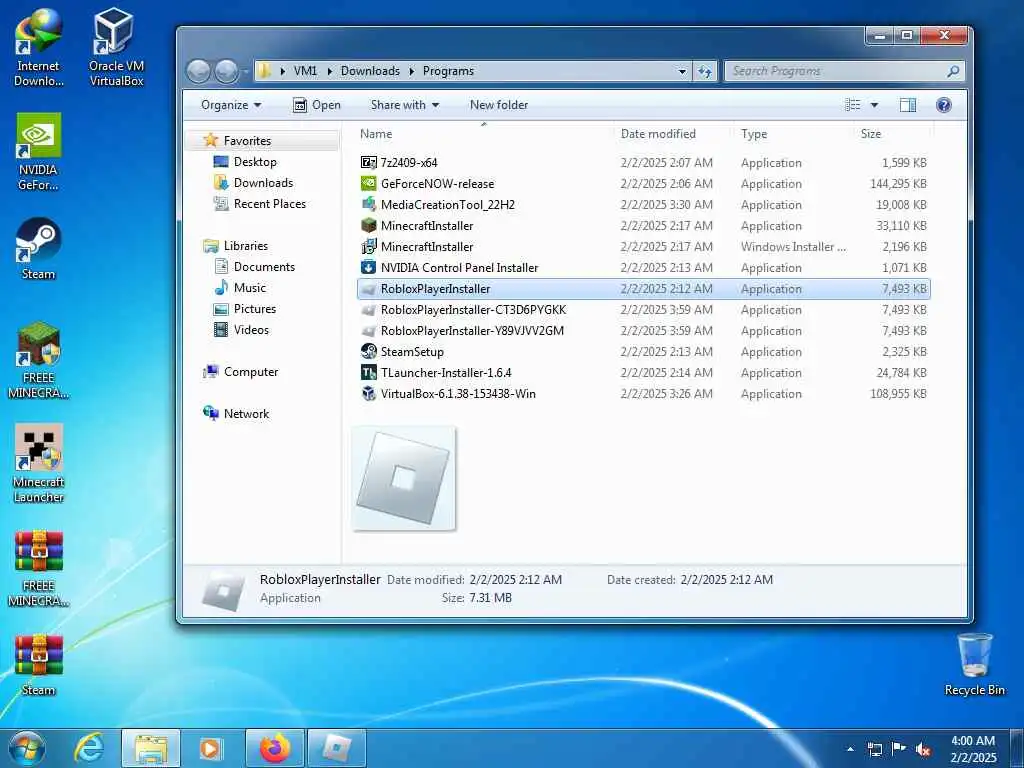Click the muted volume tray icon

(x=923, y=750)
